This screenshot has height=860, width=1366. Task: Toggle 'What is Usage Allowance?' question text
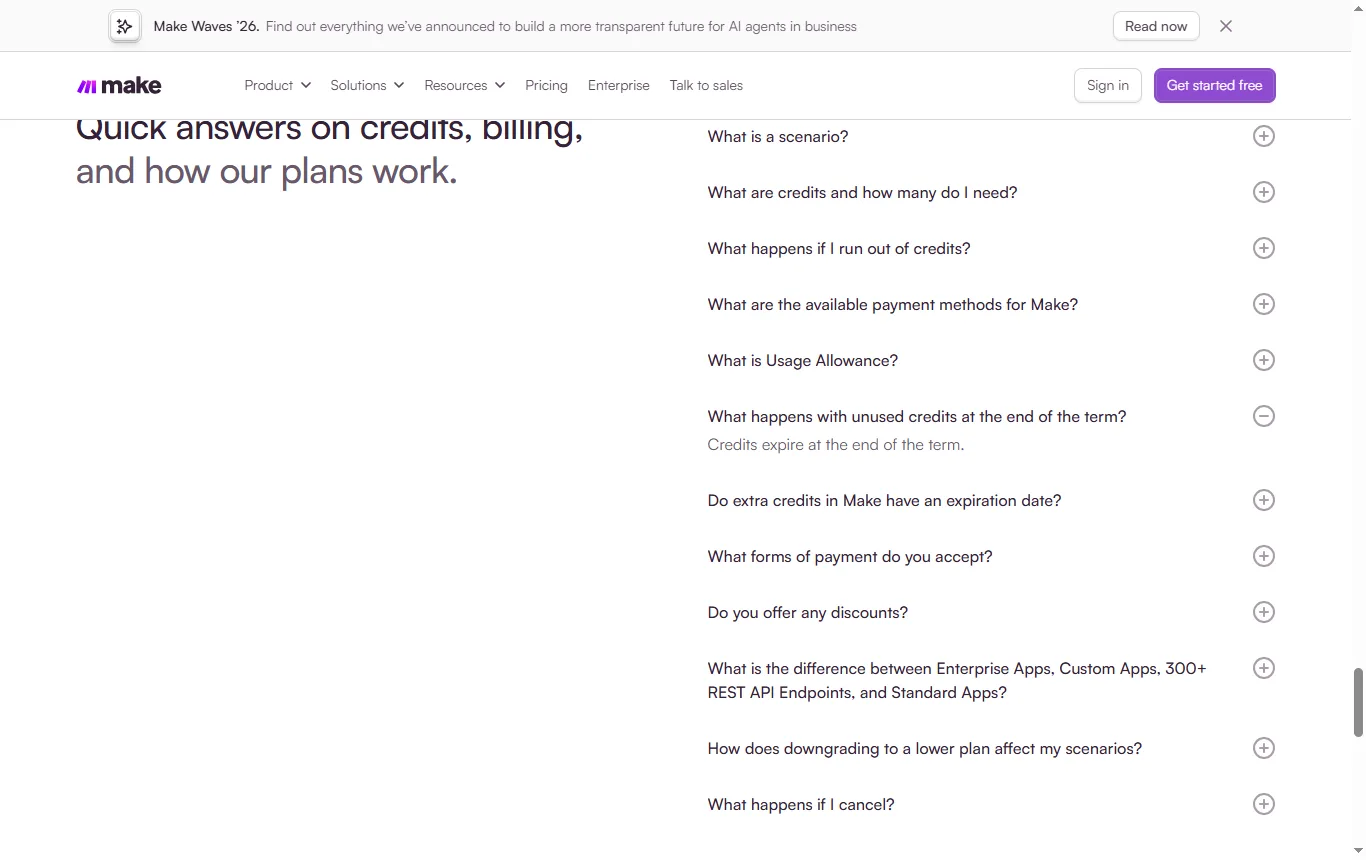(803, 361)
